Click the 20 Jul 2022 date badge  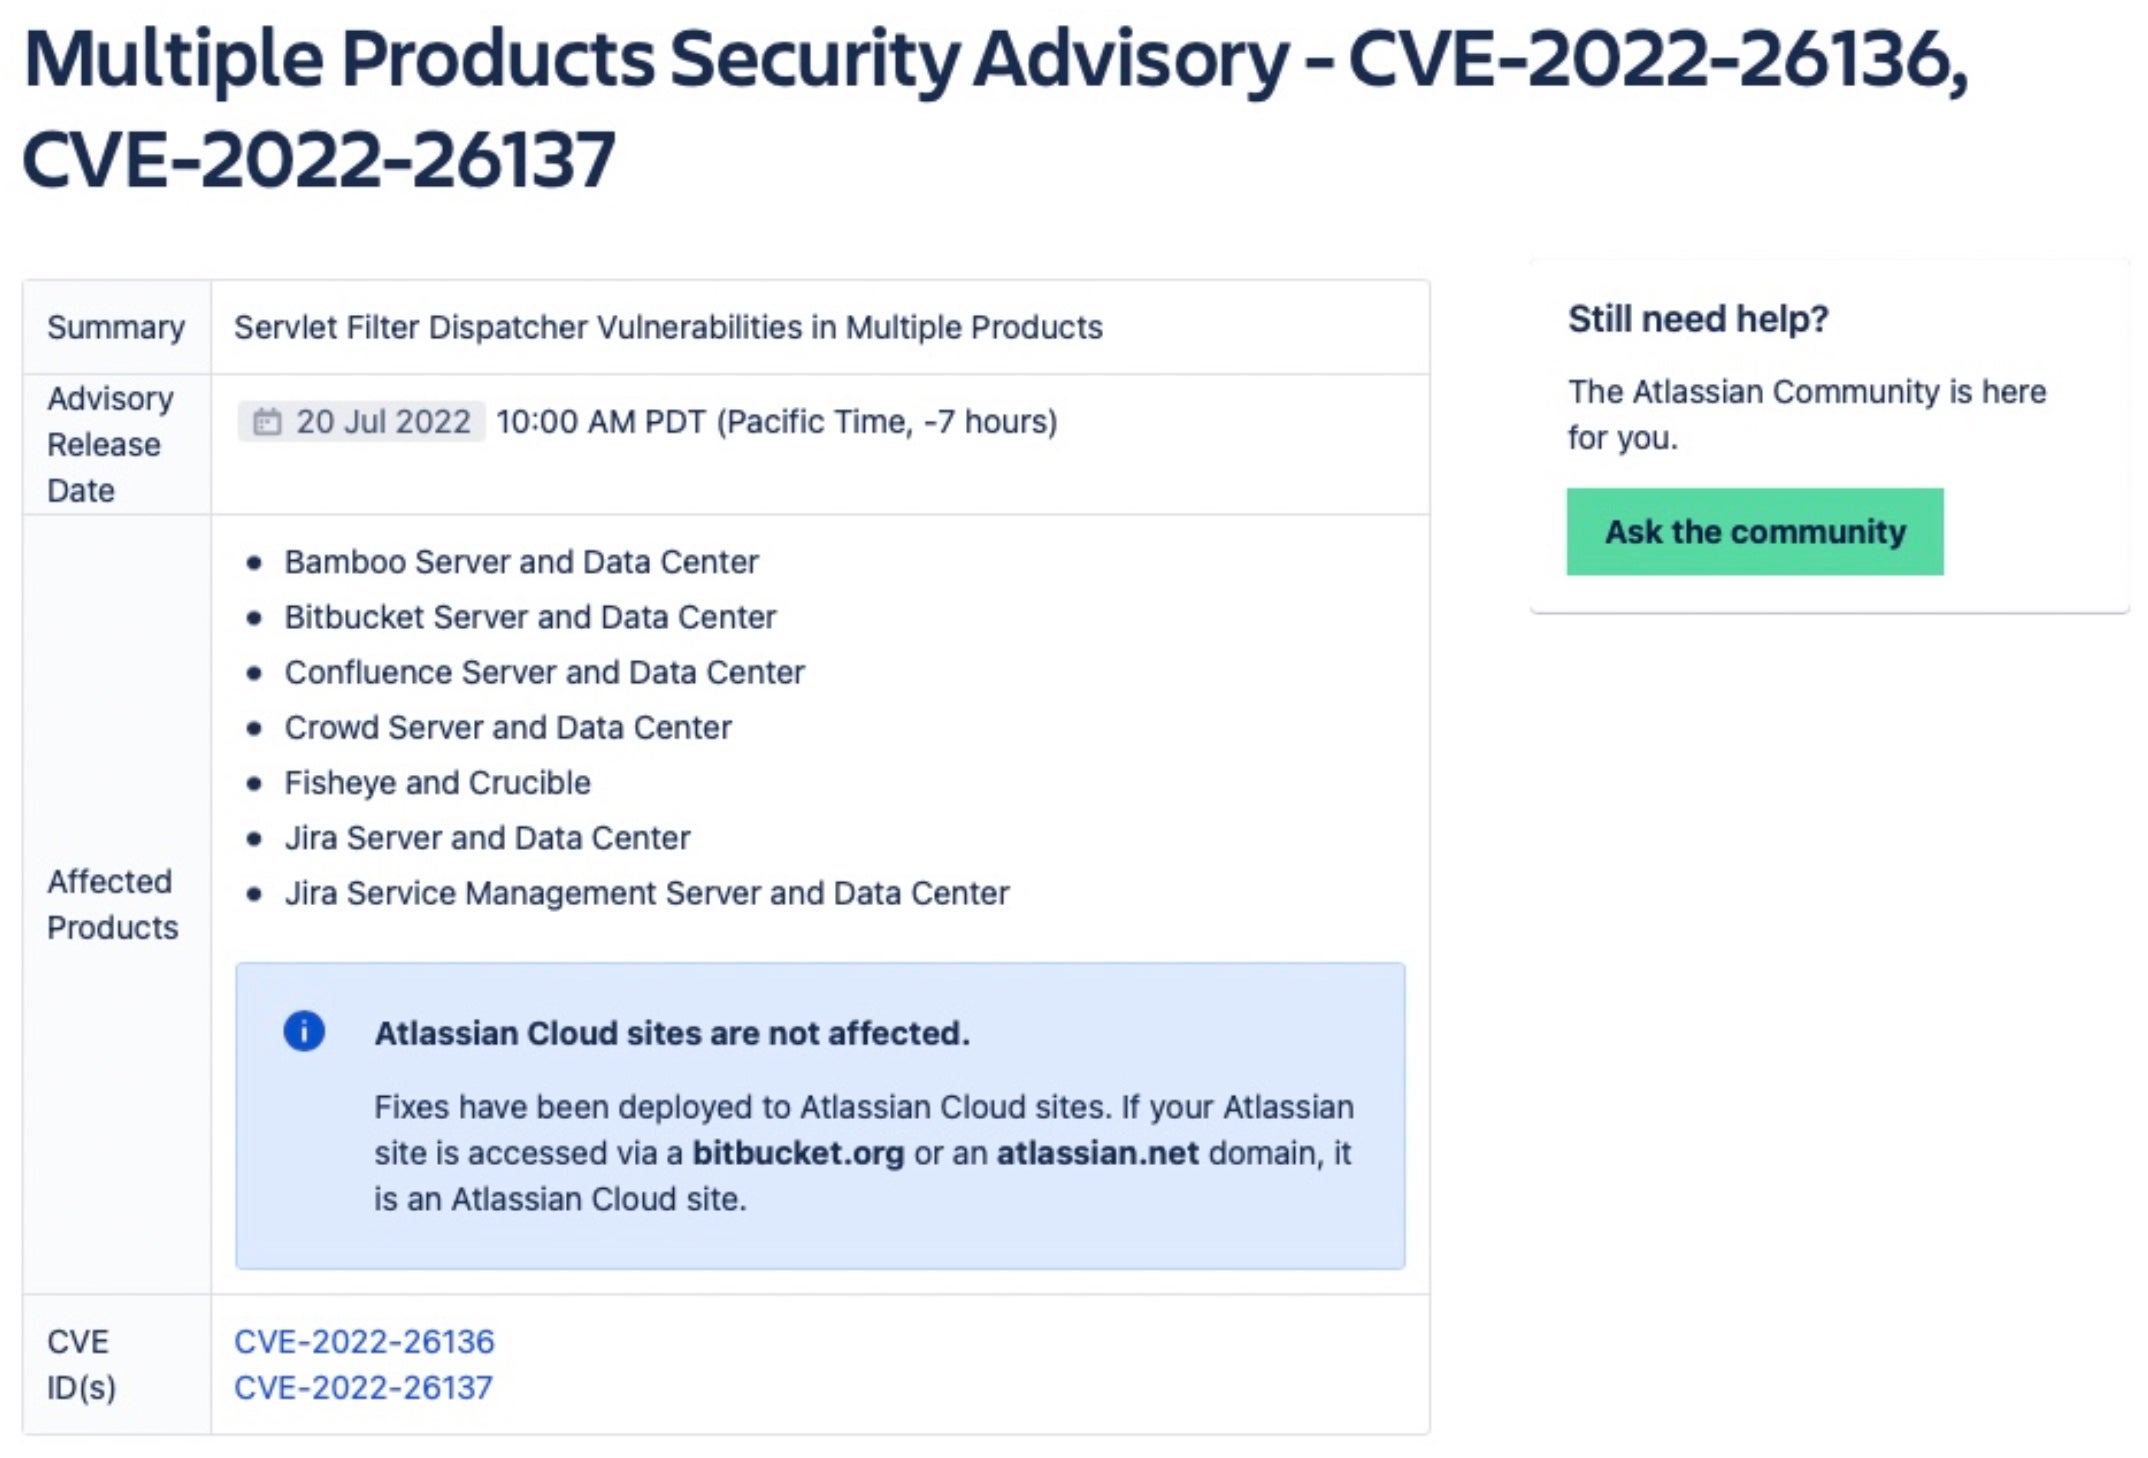[362, 422]
